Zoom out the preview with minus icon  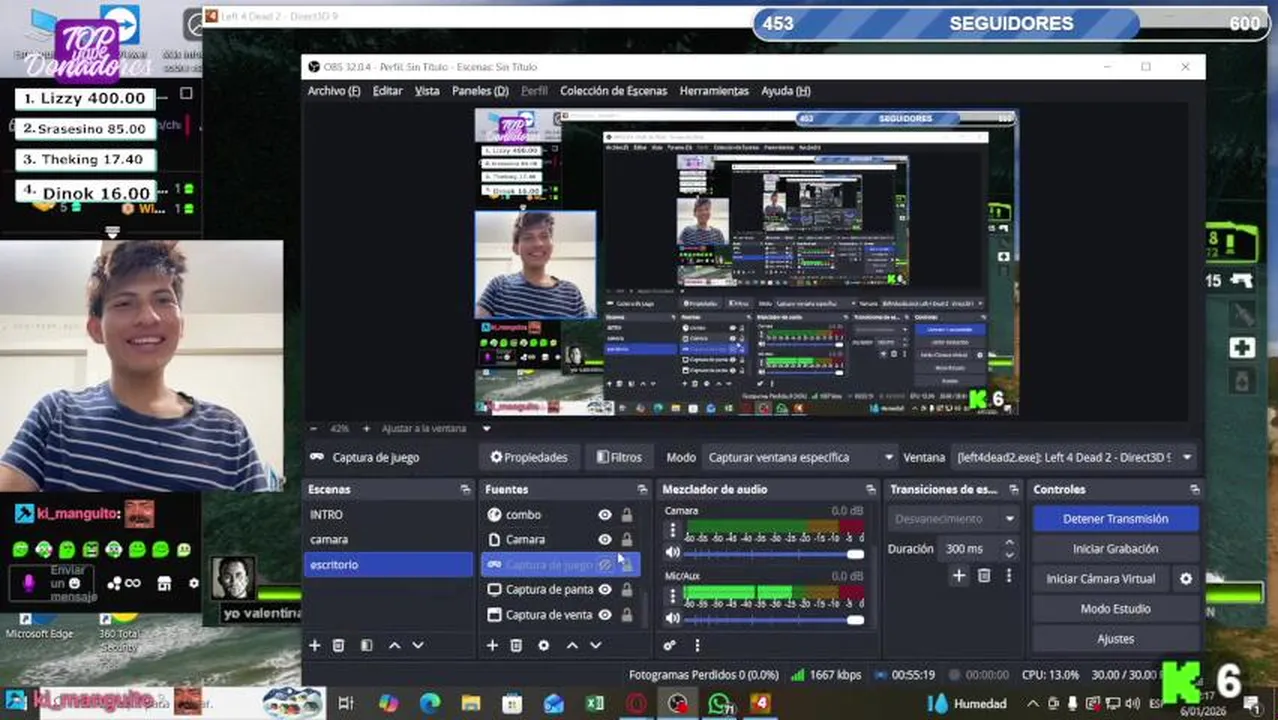315,429
